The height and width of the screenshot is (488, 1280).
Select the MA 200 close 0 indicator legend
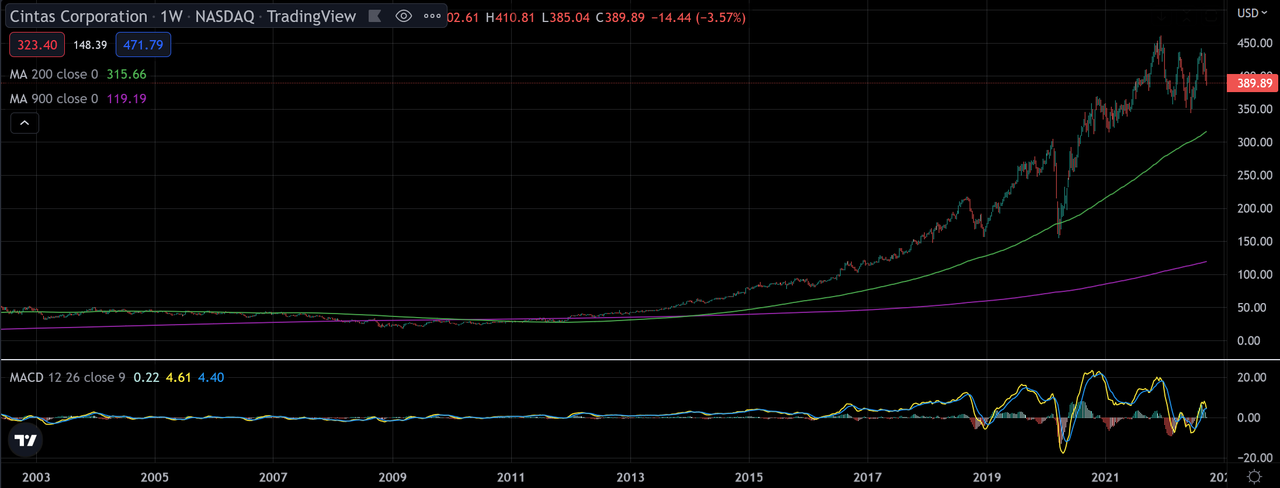54,75
